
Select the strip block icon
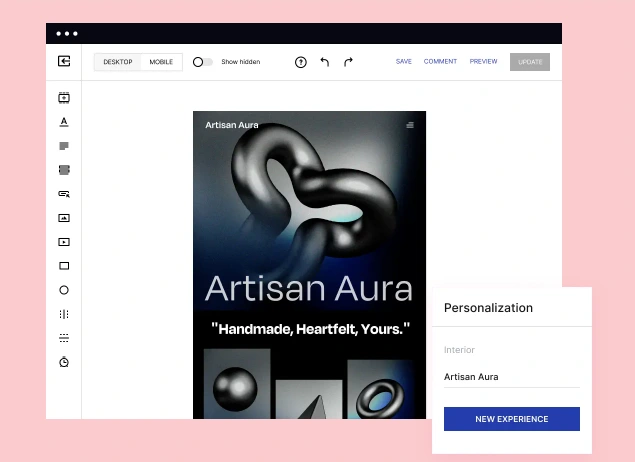pyautogui.click(x=64, y=170)
